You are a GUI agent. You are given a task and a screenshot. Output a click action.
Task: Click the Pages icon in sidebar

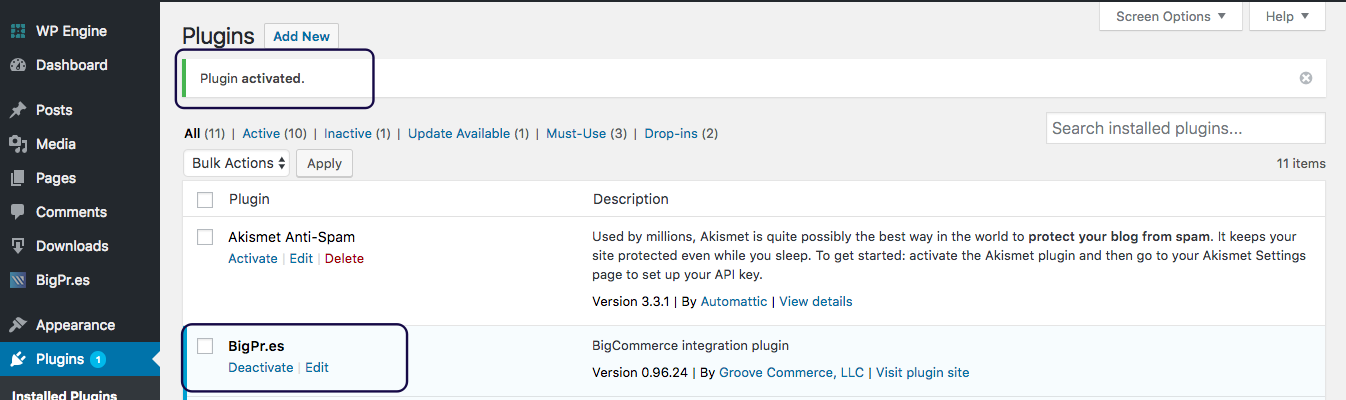pyautogui.click(x=18, y=178)
